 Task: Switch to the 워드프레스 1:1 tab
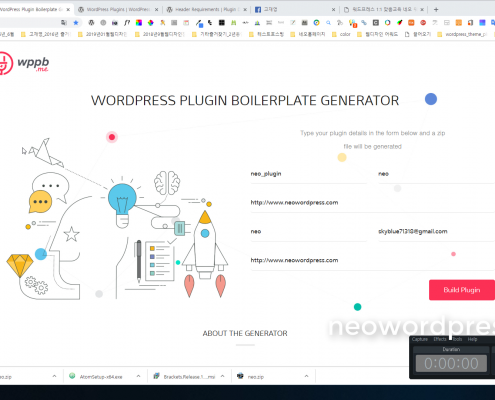click(x=383, y=10)
